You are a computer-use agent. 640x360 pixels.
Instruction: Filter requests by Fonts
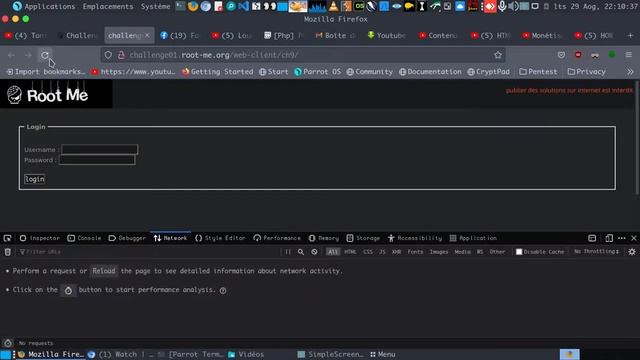(x=415, y=252)
